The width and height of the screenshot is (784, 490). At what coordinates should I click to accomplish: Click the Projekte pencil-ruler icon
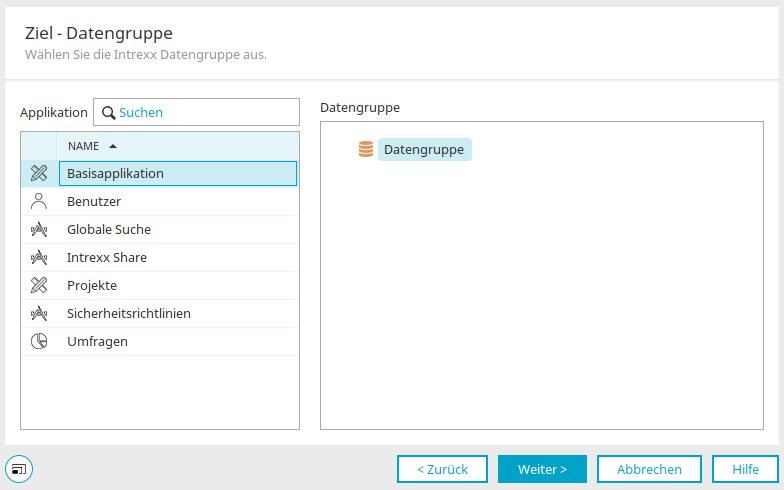click(x=39, y=286)
